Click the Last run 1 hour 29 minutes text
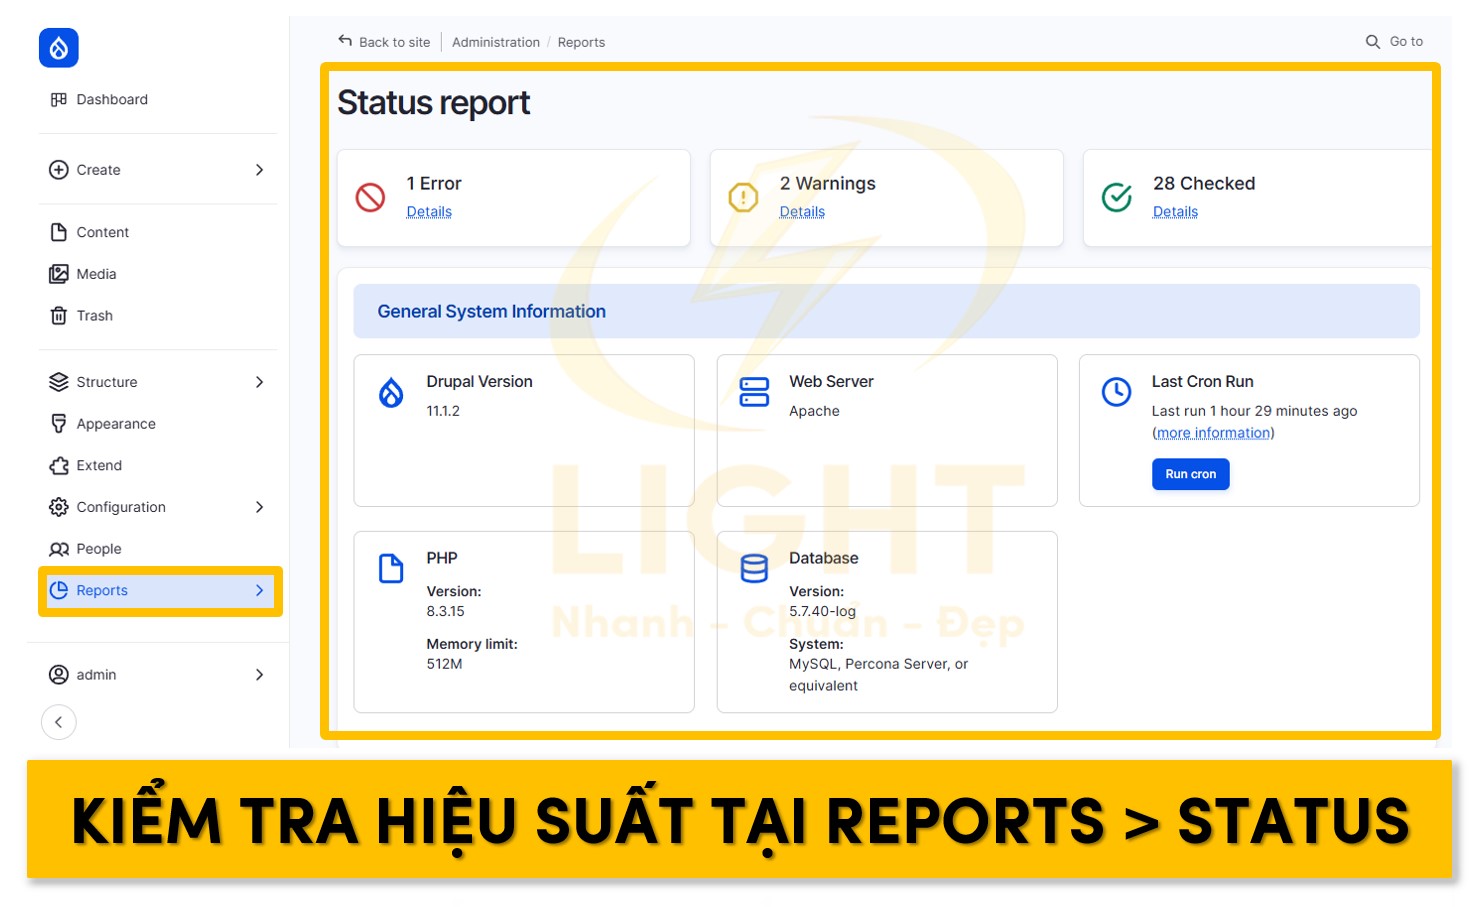Image resolution: width=1470 pixels, height=907 pixels. pyautogui.click(x=1254, y=411)
